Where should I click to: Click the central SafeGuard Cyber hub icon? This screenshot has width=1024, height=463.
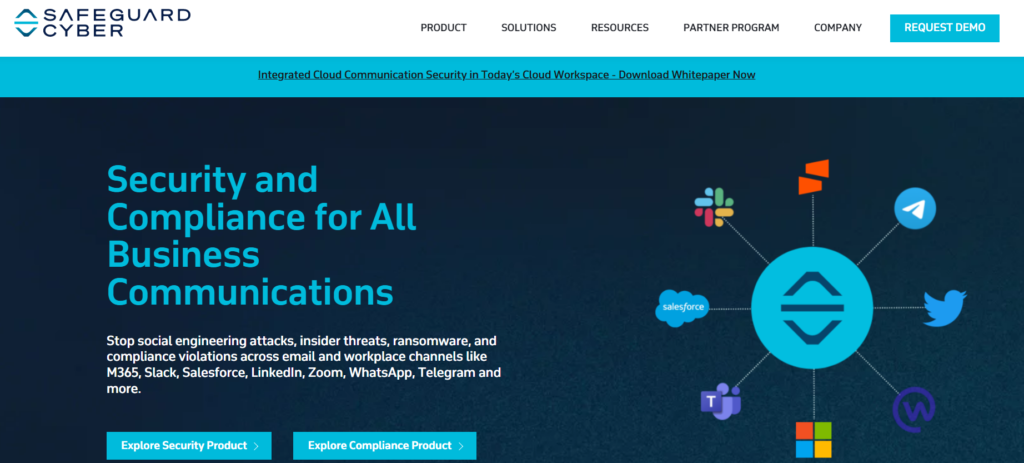click(x=813, y=308)
